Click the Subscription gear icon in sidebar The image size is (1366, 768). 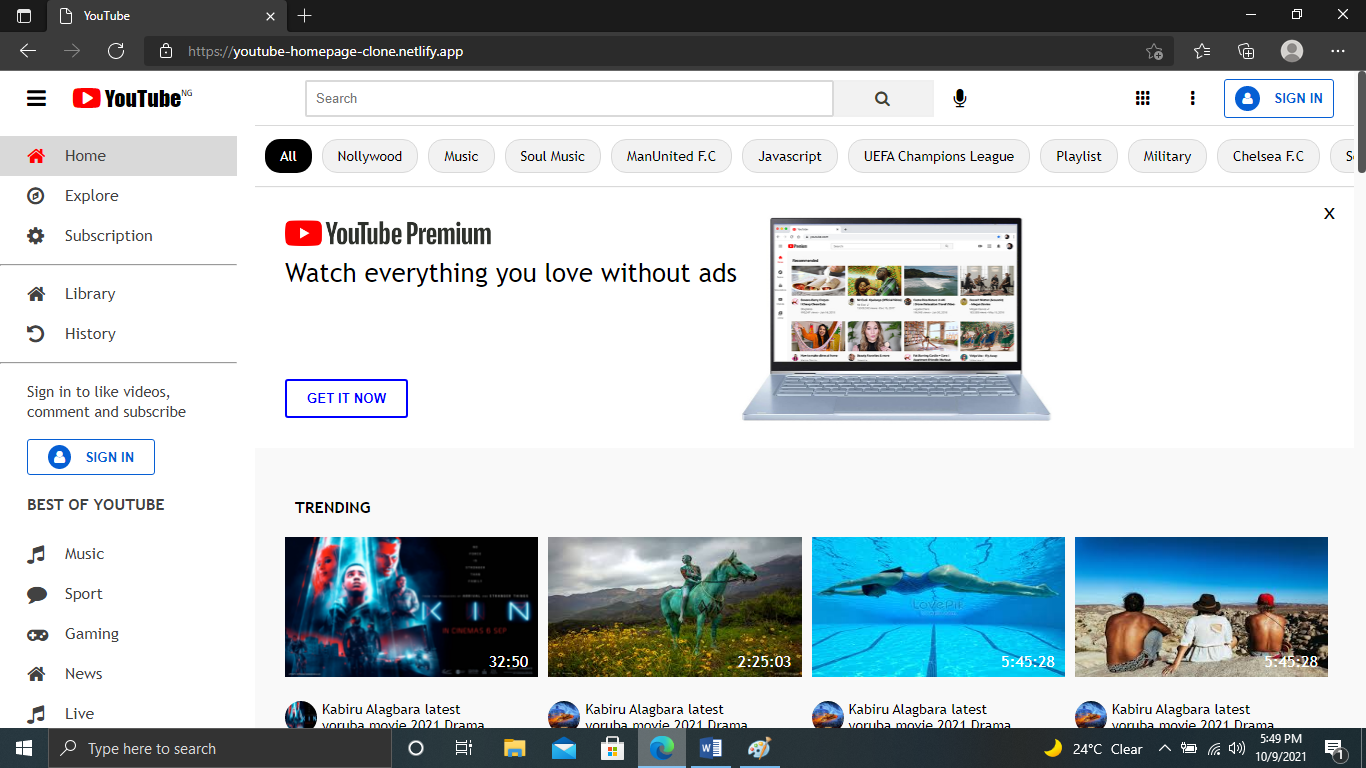36,236
